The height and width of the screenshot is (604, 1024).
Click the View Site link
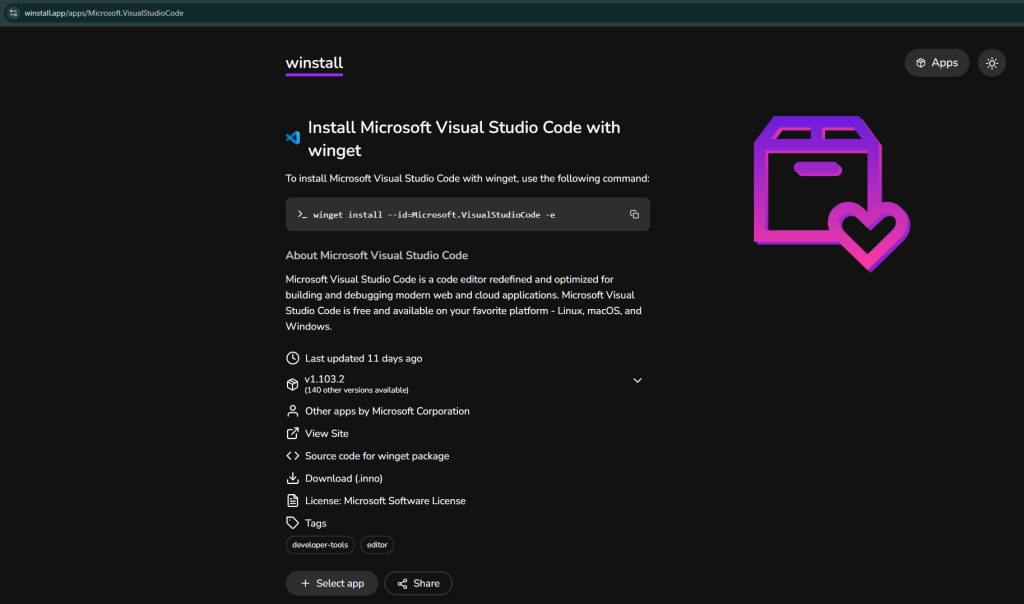pos(326,433)
